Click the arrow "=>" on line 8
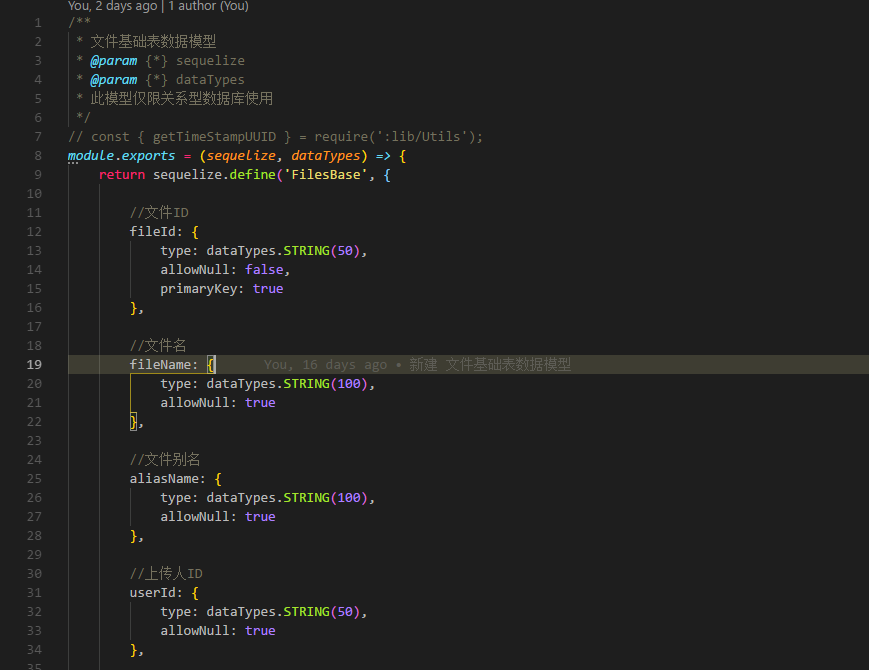The image size is (869, 670). [x=380, y=155]
